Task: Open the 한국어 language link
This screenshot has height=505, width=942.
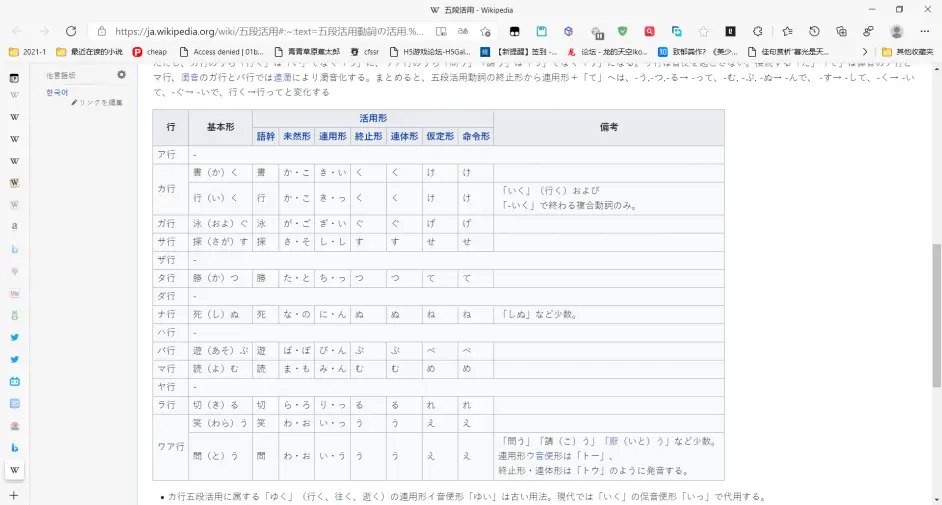Action: [x=57, y=92]
